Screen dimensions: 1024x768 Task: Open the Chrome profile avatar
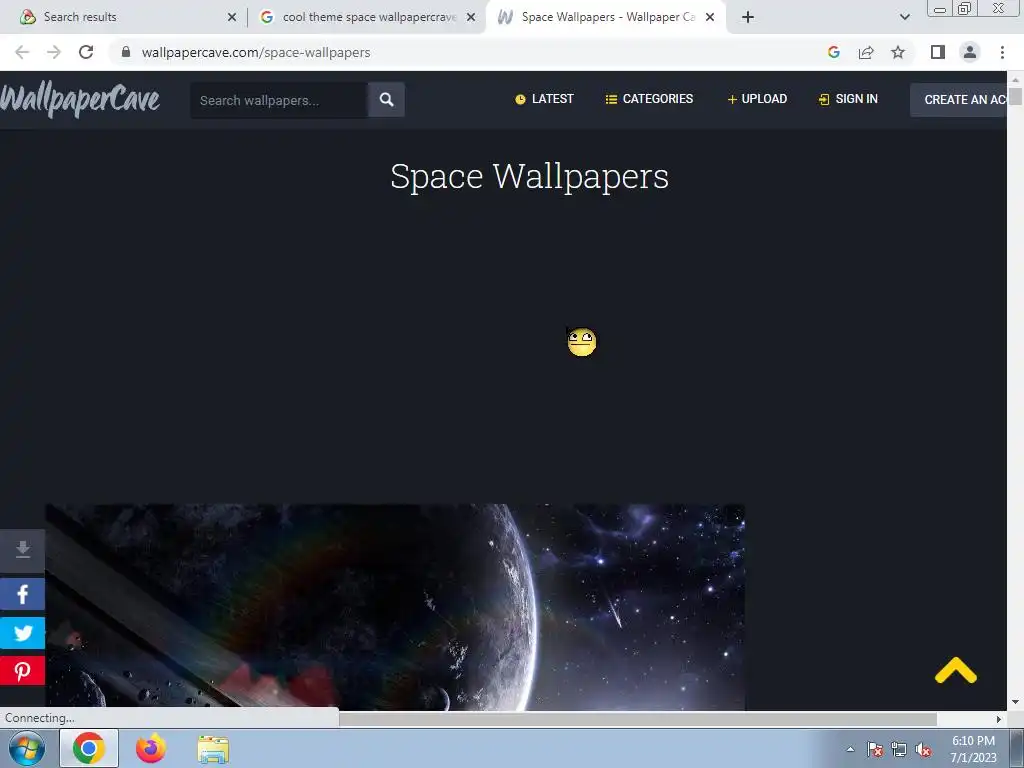coord(970,52)
